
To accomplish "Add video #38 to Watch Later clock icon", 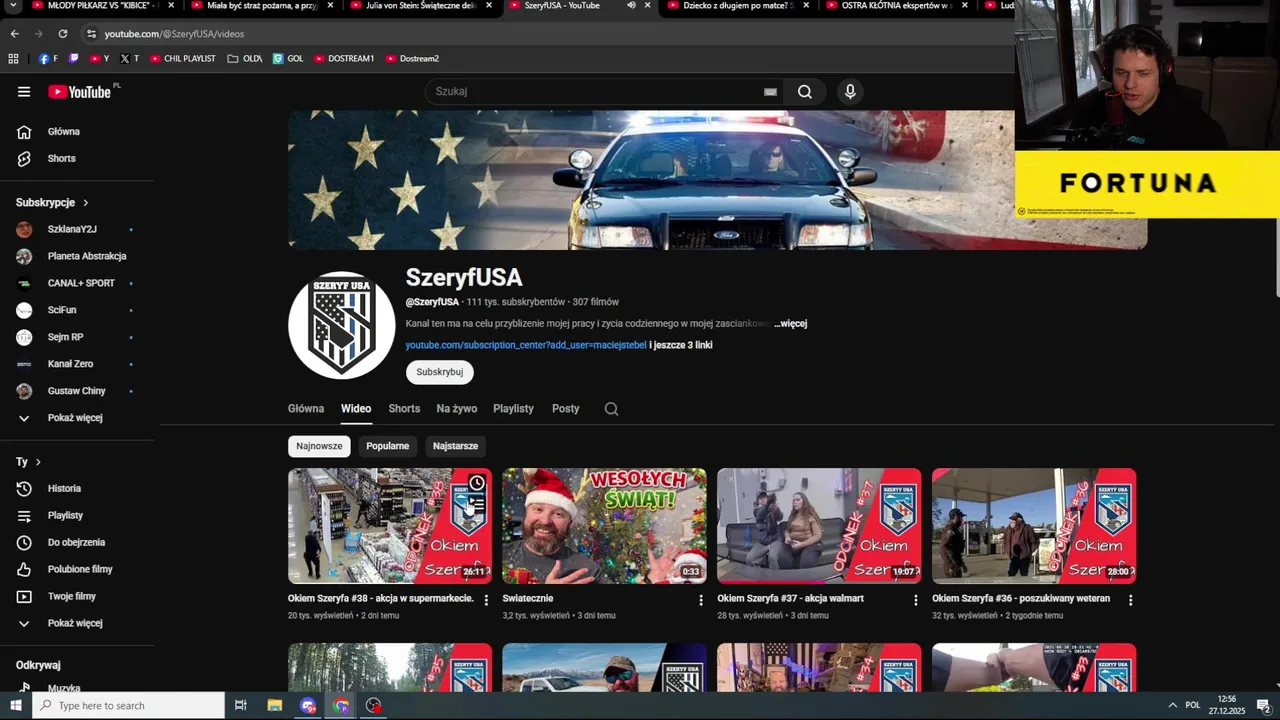I will pos(477,484).
